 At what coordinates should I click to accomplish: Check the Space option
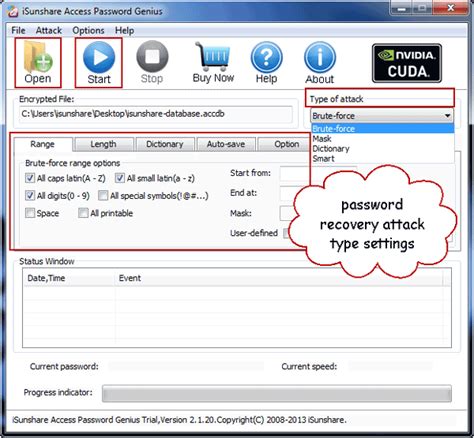click(30, 213)
